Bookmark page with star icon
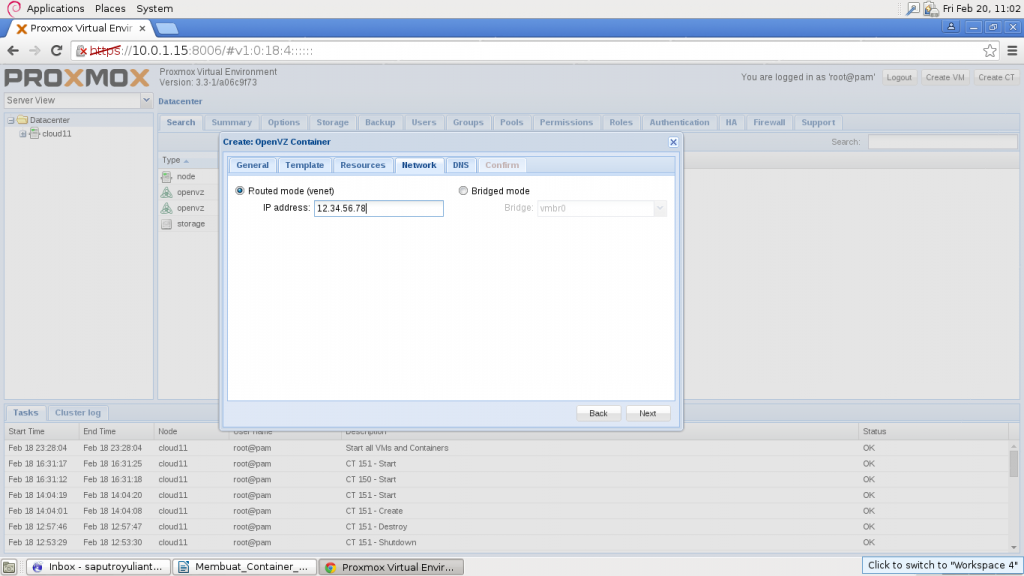This screenshot has width=1024, height=576. tap(990, 50)
